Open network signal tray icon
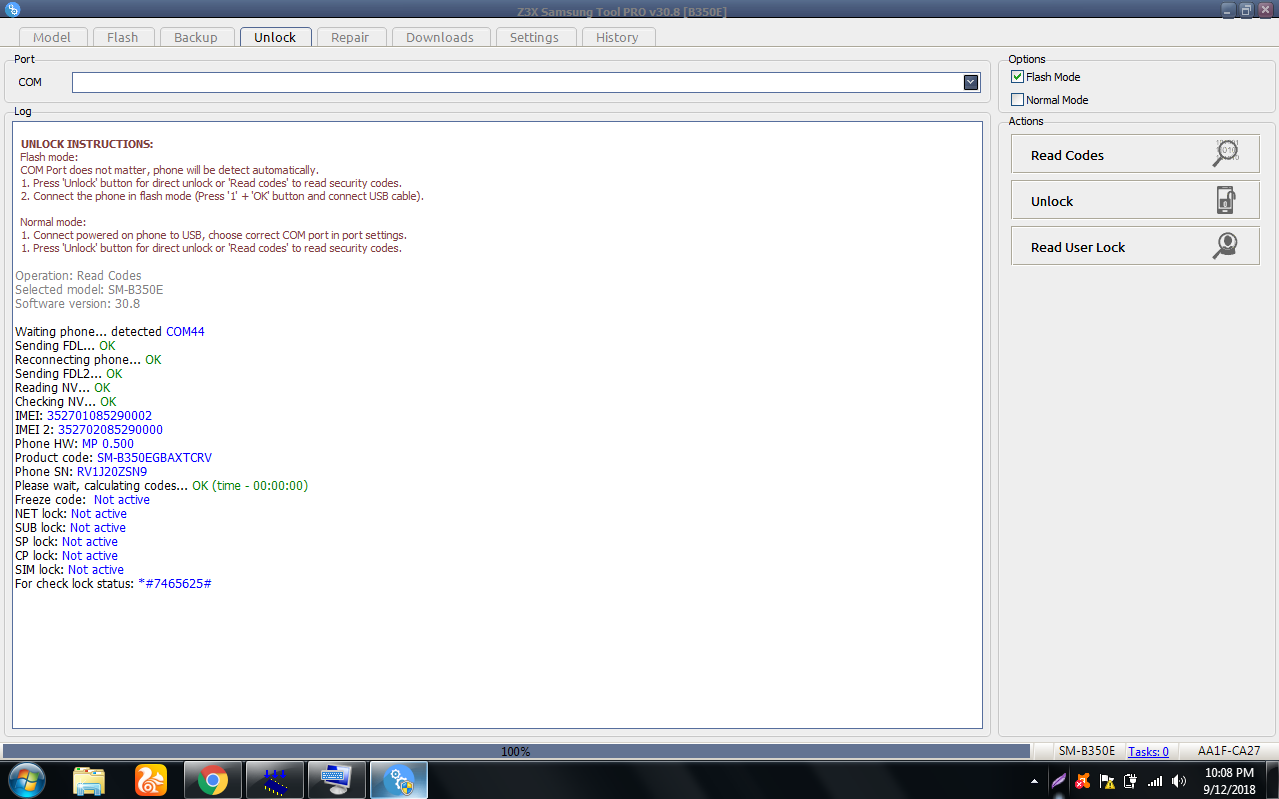Screen dimensions: 1279x799 pyautogui.click(x=1155, y=781)
